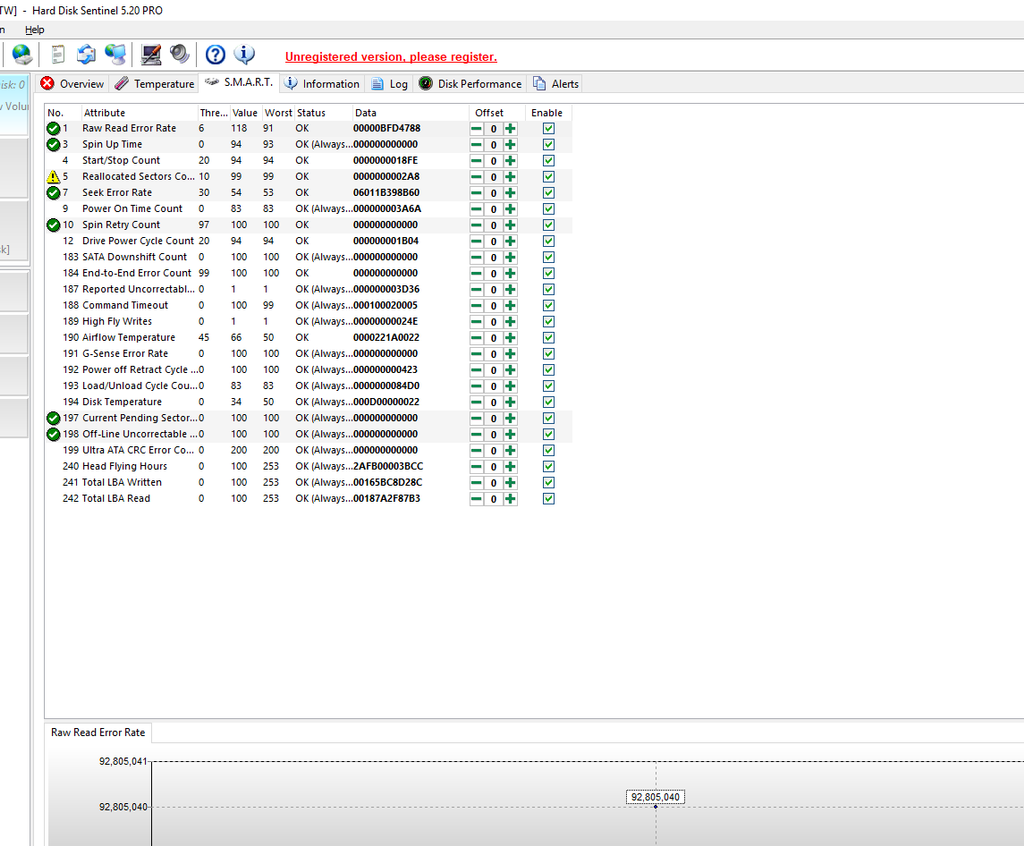Screen dimensions: 1024x846
Task: Decrease offset for Head Flying Hours
Action: point(477,466)
